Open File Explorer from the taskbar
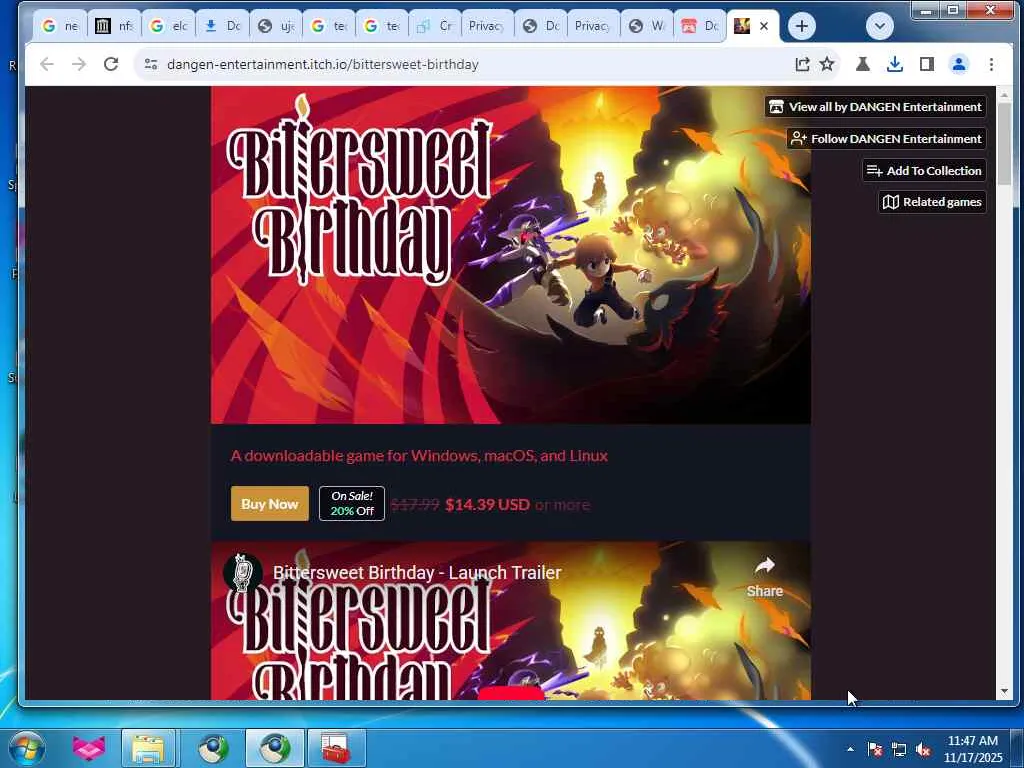1024x768 pixels. pyautogui.click(x=148, y=748)
